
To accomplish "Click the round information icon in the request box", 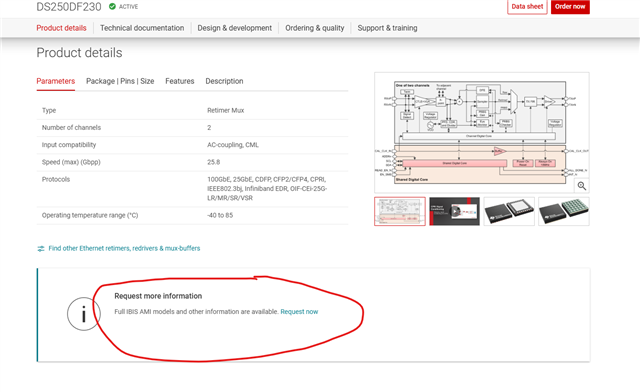I will point(84,314).
